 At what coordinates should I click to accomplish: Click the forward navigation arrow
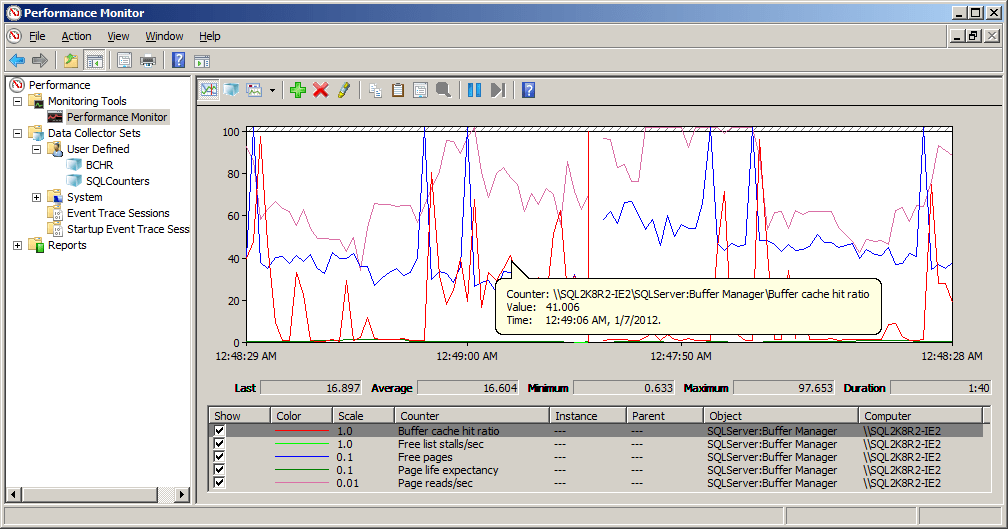[x=40, y=61]
